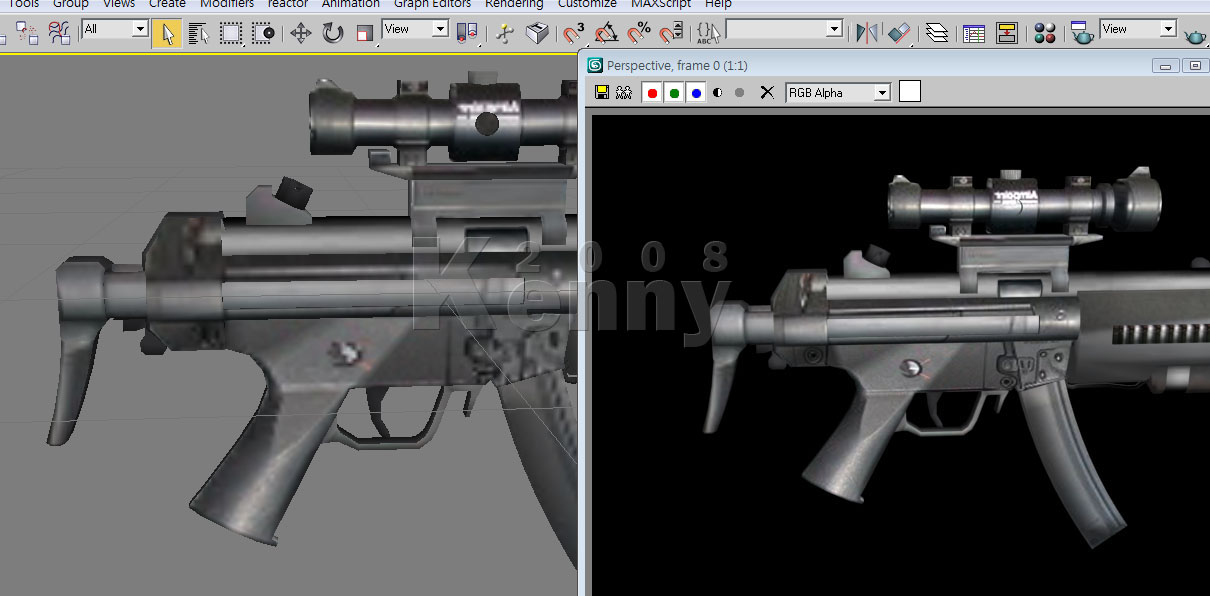Open the Customize menu
The image size is (1210, 596).
[x=588, y=4]
